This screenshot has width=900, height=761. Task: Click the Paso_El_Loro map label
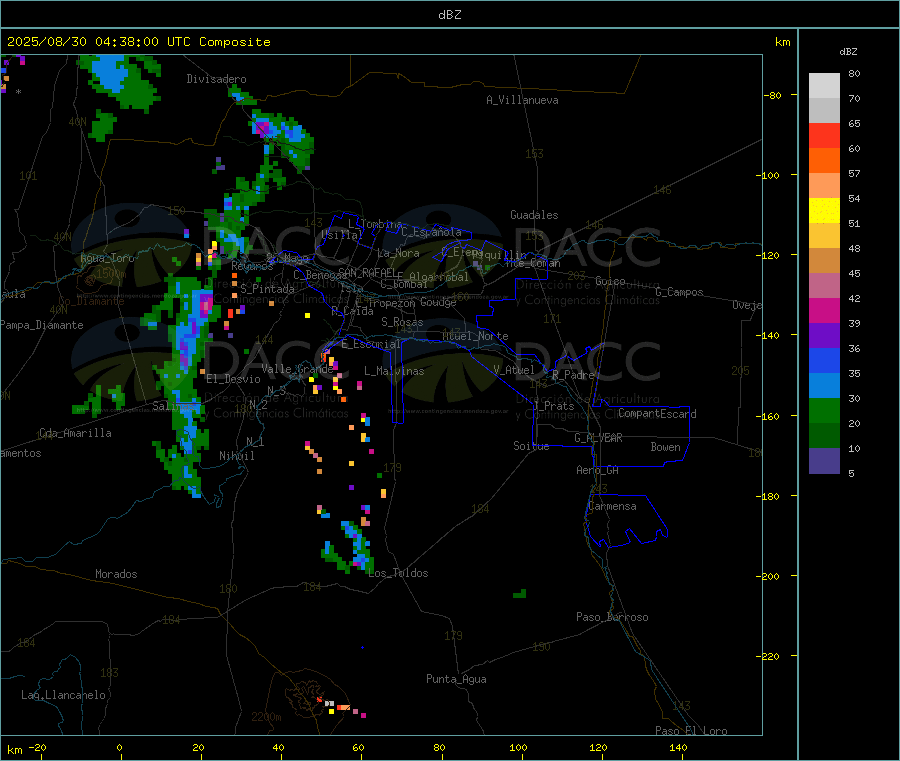tap(692, 731)
